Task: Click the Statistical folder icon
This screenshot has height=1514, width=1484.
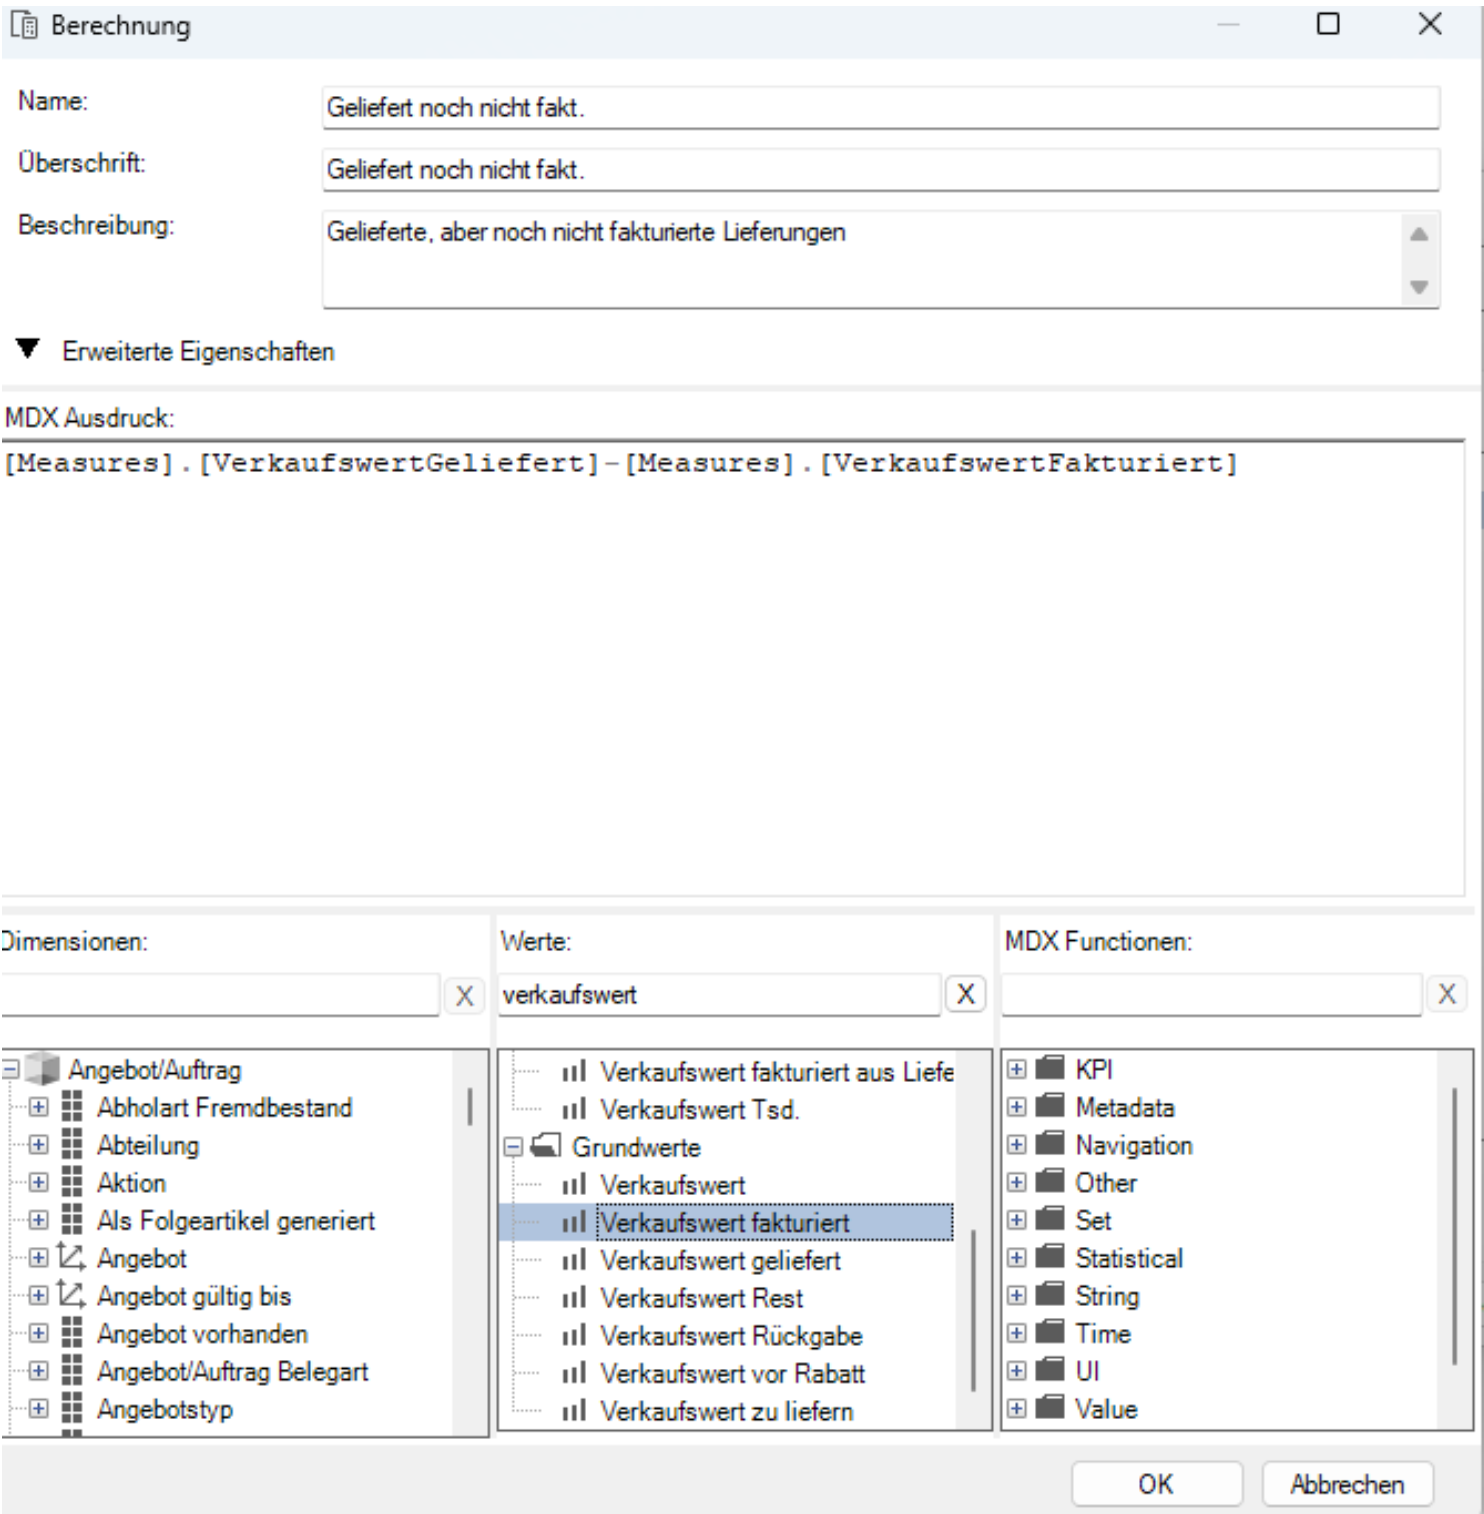Action: 1050,1257
